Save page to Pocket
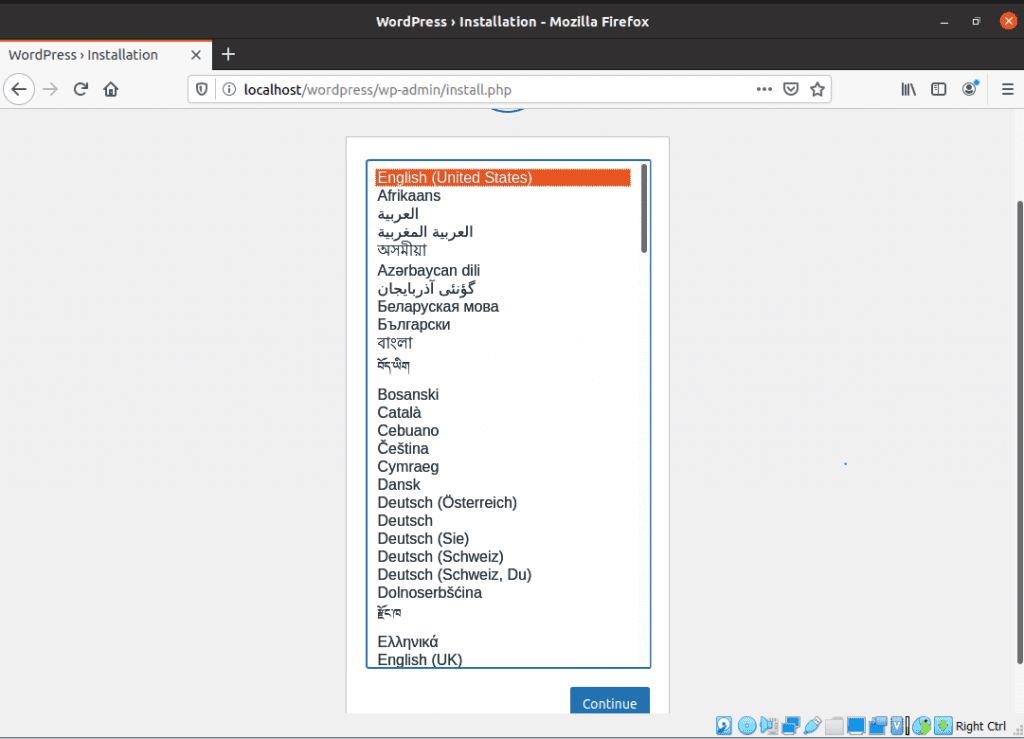1024x739 pixels. tap(790, 89)
